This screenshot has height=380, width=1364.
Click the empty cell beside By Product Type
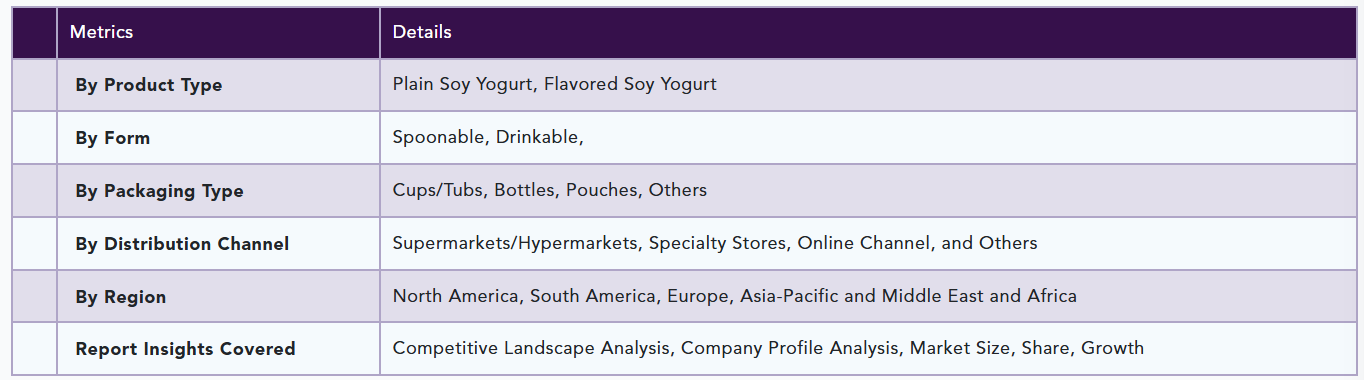(x=35, y=85)
